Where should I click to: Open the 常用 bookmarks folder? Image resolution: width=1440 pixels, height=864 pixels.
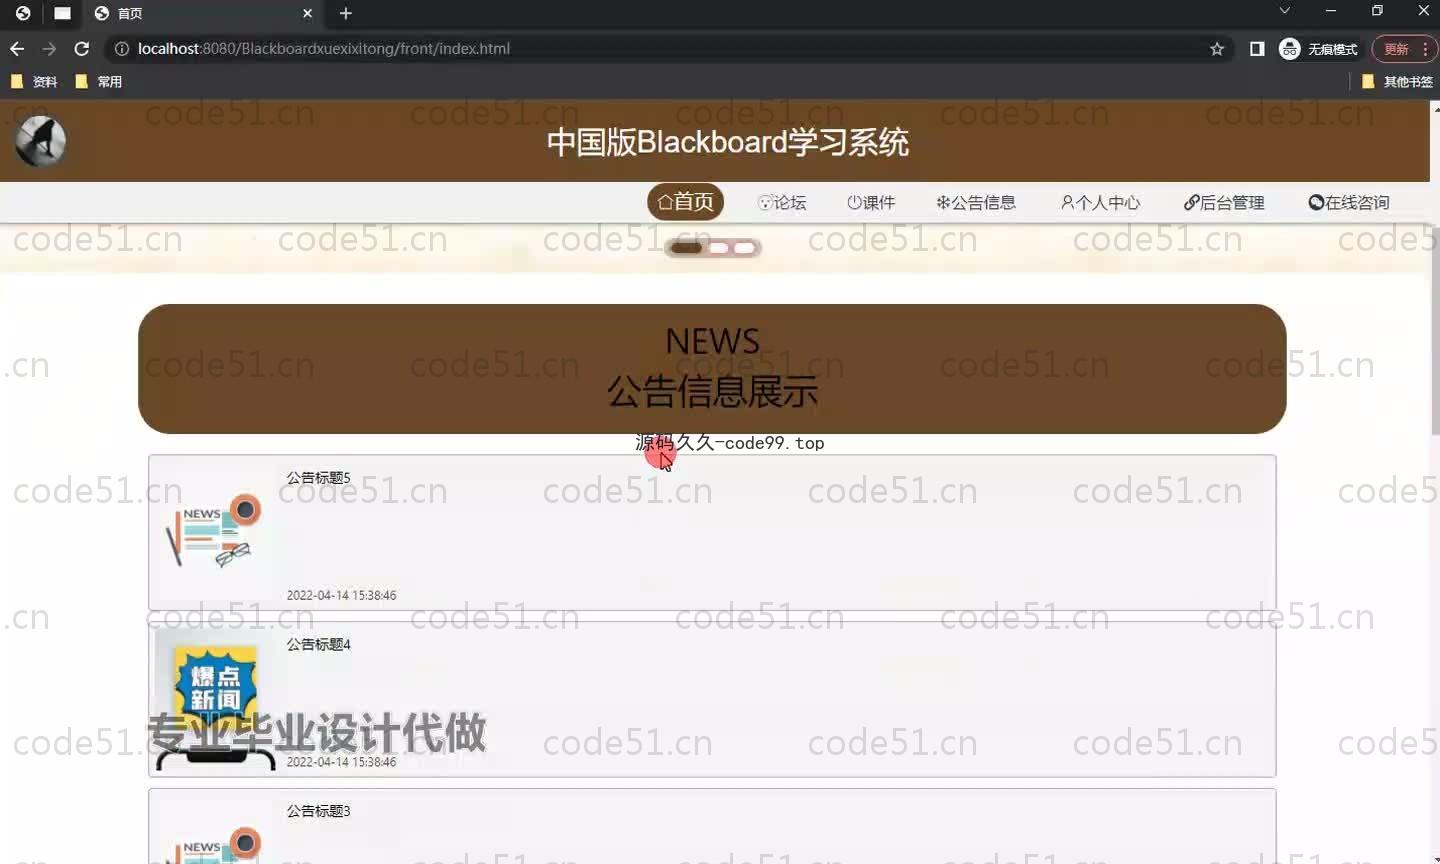(x=99, y=82)
